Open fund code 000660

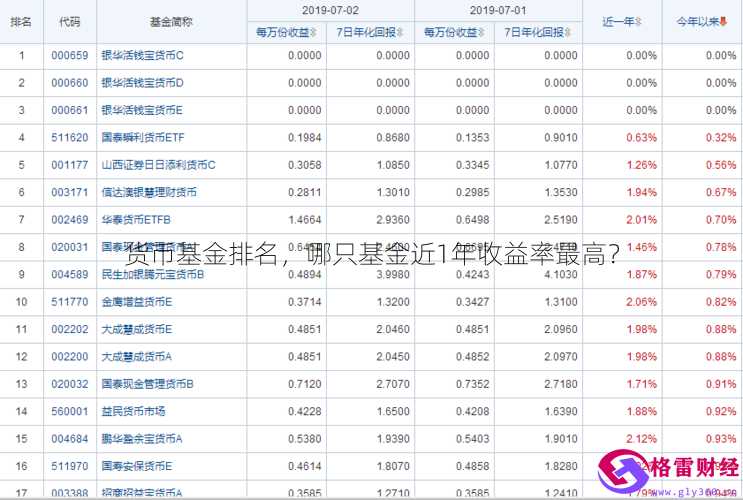pyautogui.click(x=70, y=83)
